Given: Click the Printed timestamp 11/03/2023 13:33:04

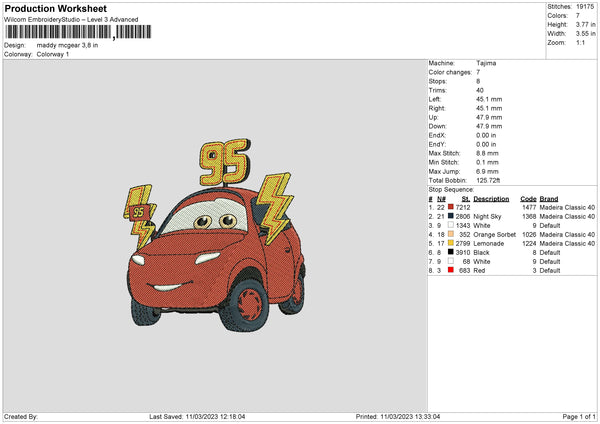Looking at the screenshot, I should click(x=410, y=416).
